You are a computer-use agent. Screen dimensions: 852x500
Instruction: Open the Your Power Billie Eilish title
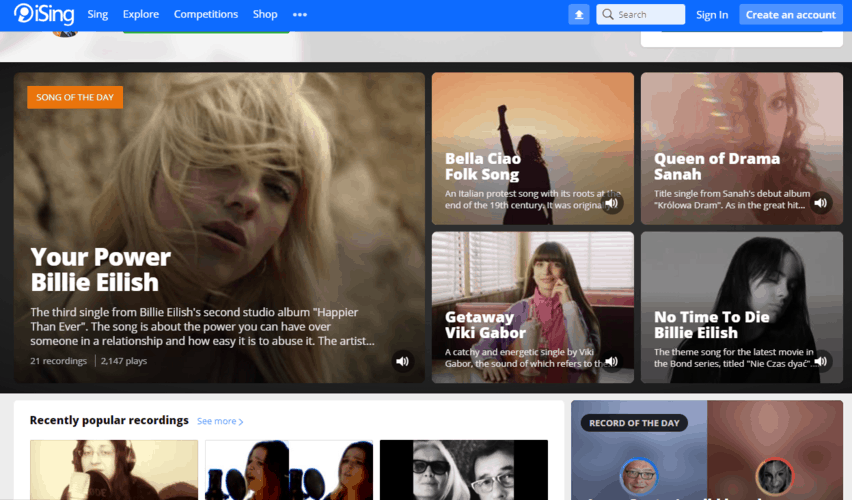pyautogui.click(x=101, y=270)
